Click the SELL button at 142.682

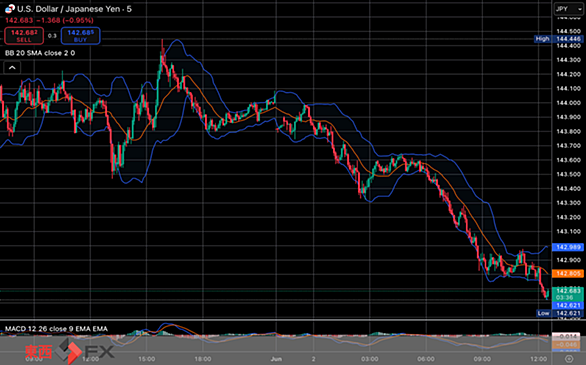coord(24,36)
